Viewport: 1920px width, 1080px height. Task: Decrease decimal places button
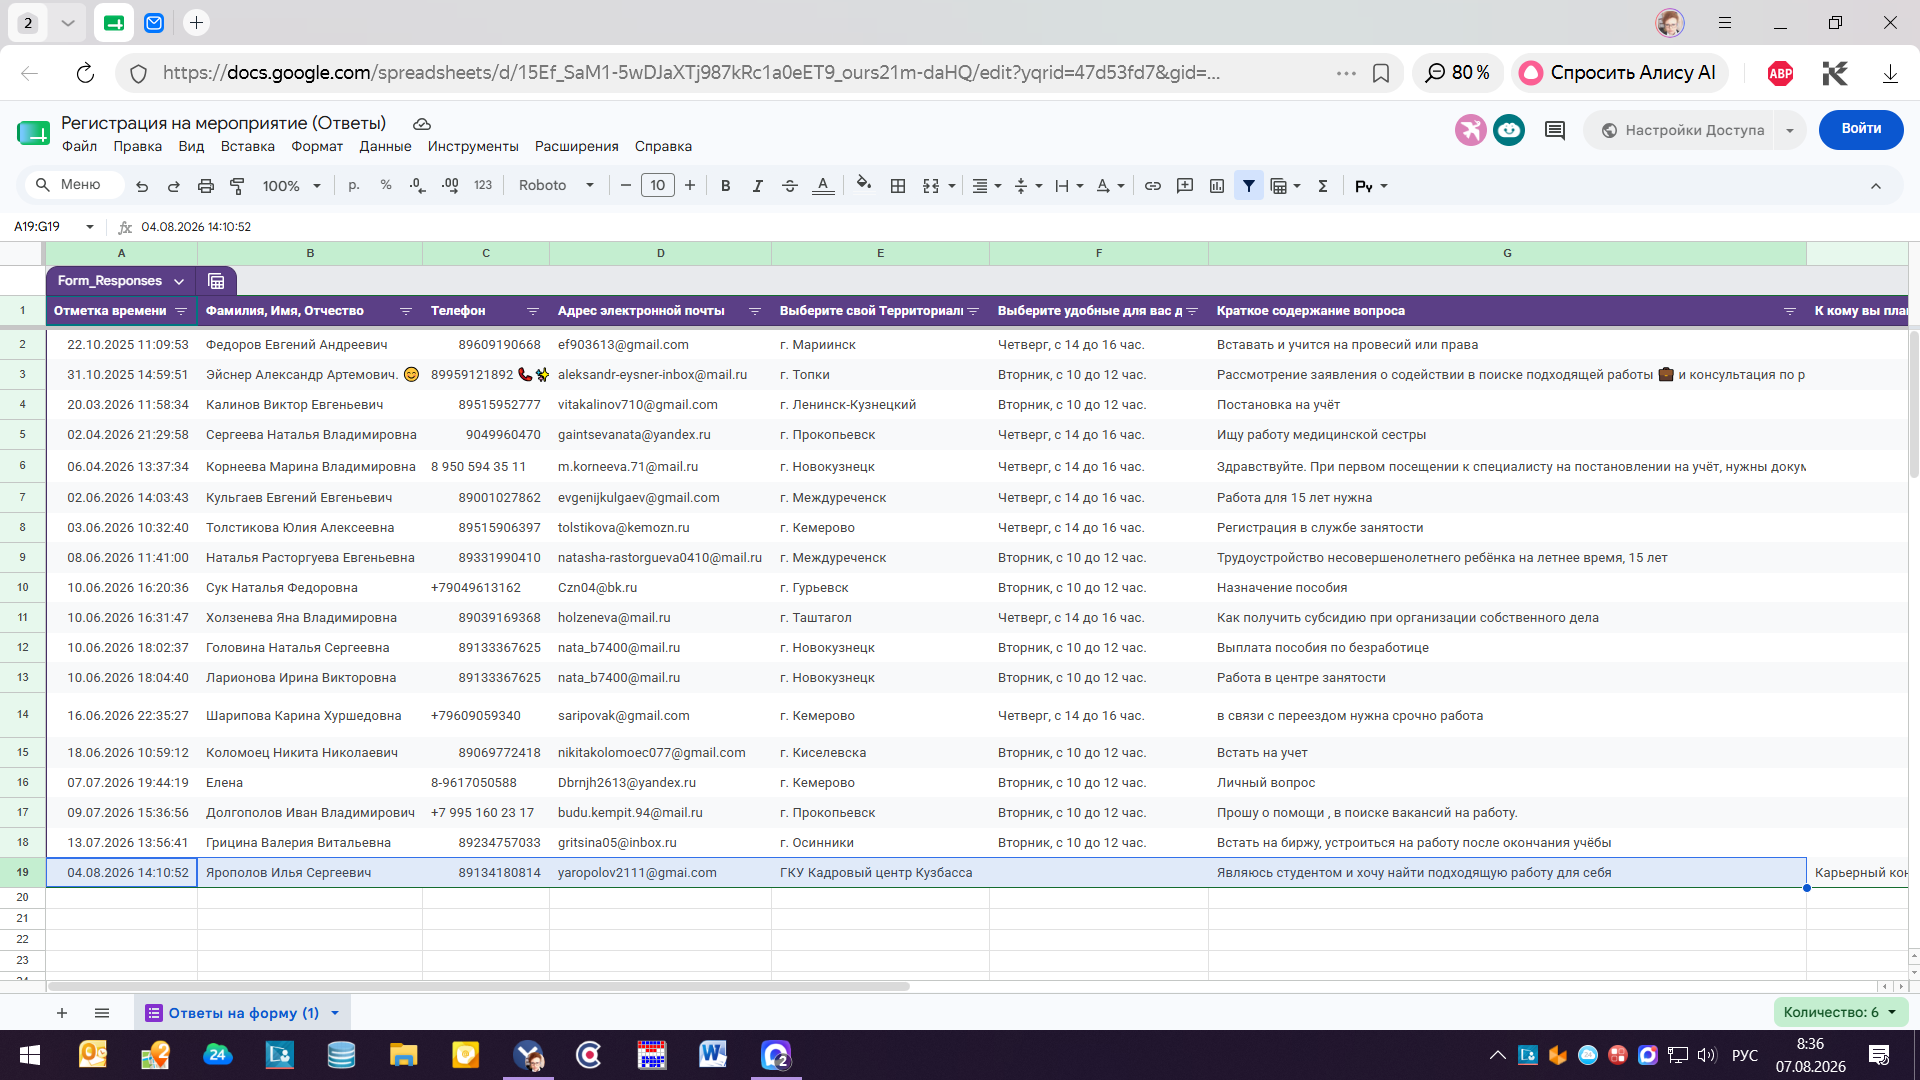point(418,185)
